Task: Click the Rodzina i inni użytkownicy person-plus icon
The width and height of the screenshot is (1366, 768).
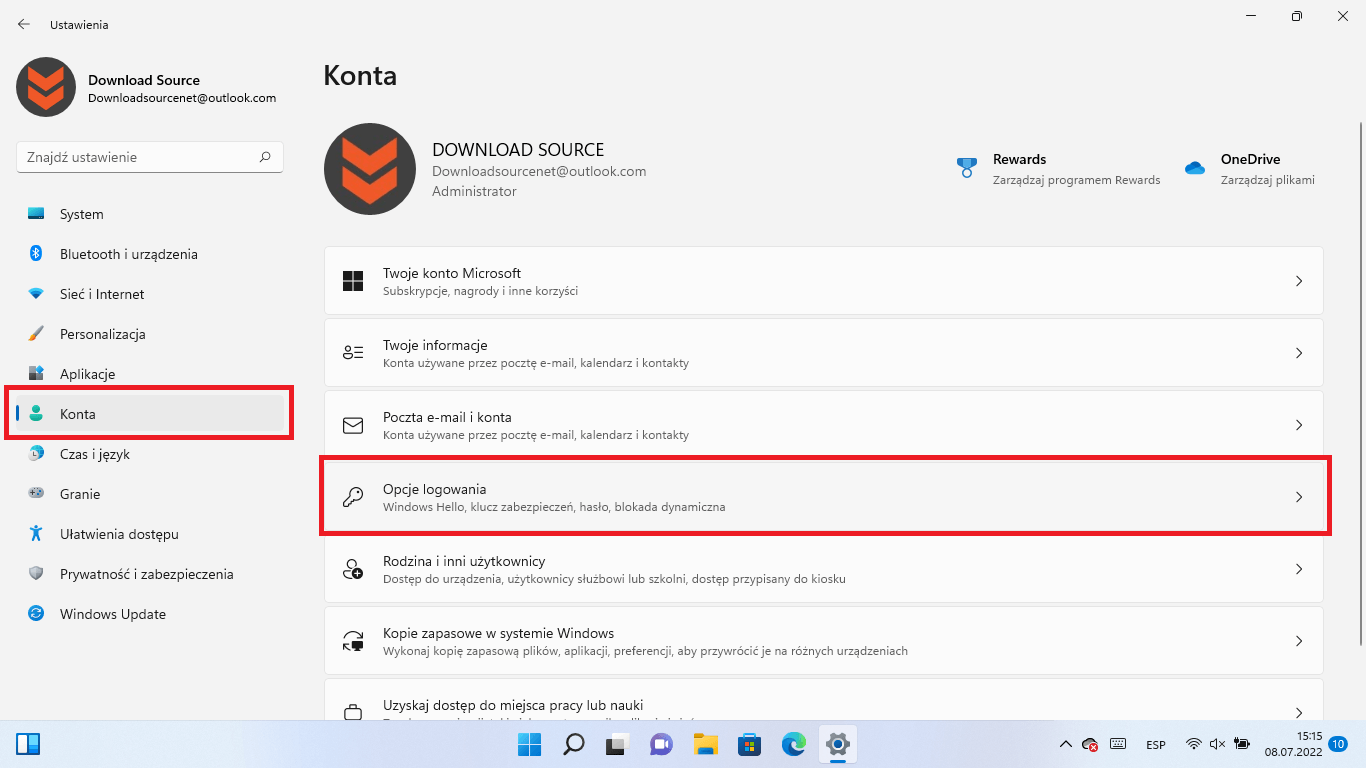Action: tap(353, 569)
